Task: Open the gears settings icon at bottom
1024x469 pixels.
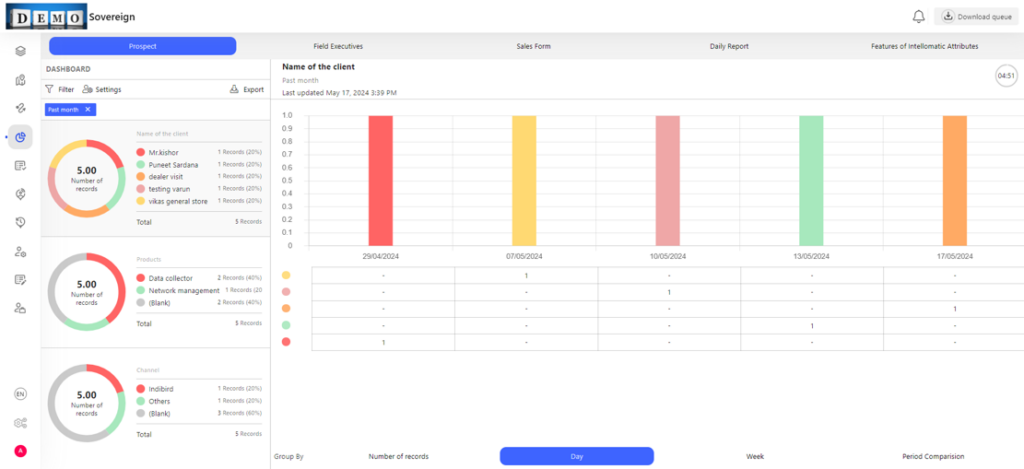Action: click(x=20, y=423)
